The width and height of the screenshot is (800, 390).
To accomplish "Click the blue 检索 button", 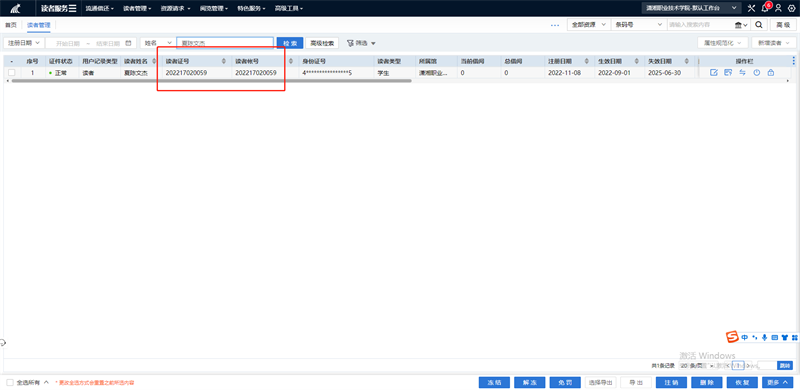I will (x=290, y=43).
